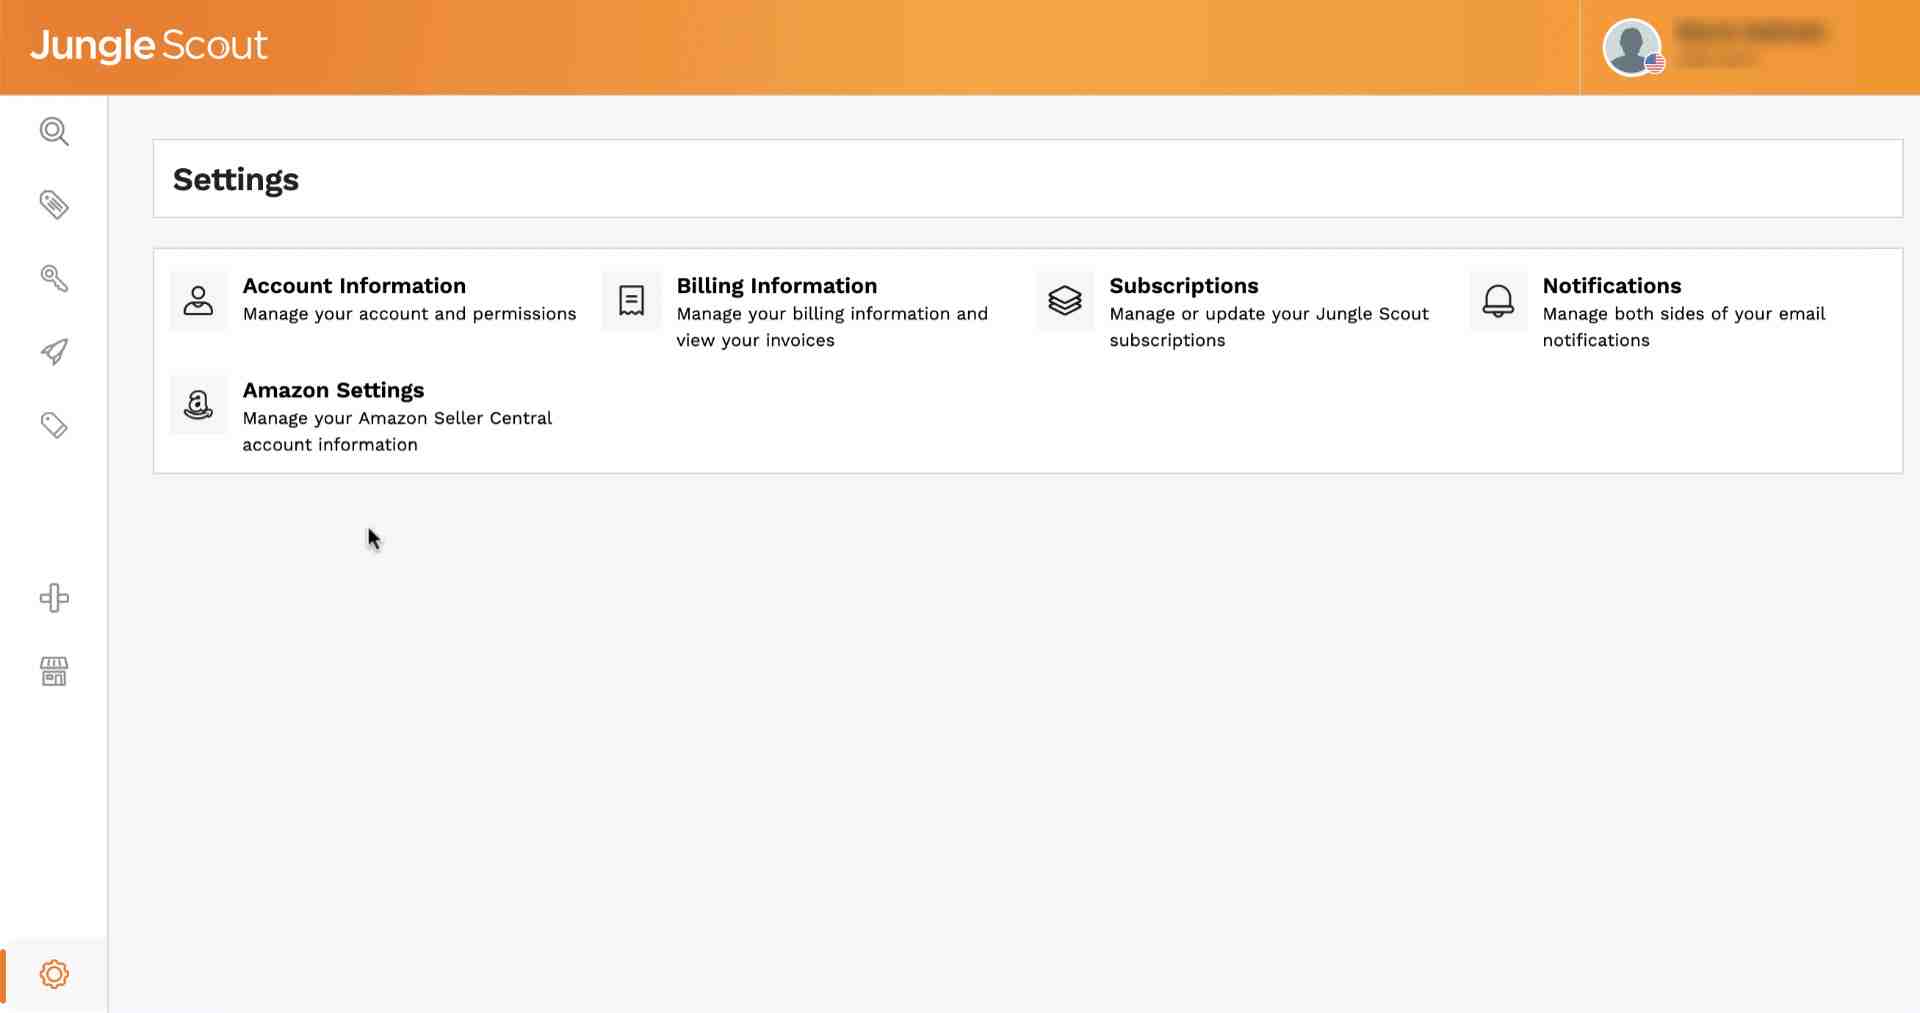Open the storefront marketplace sidebar icon

coord(54,671)
